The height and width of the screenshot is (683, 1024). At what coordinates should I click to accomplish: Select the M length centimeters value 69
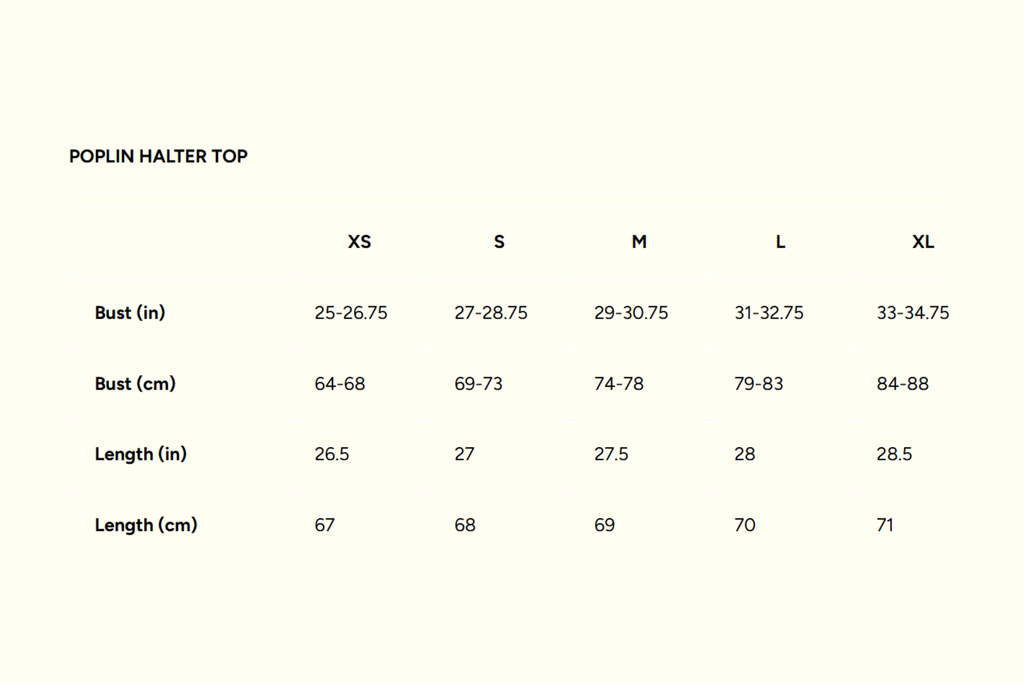click(605, 525)
